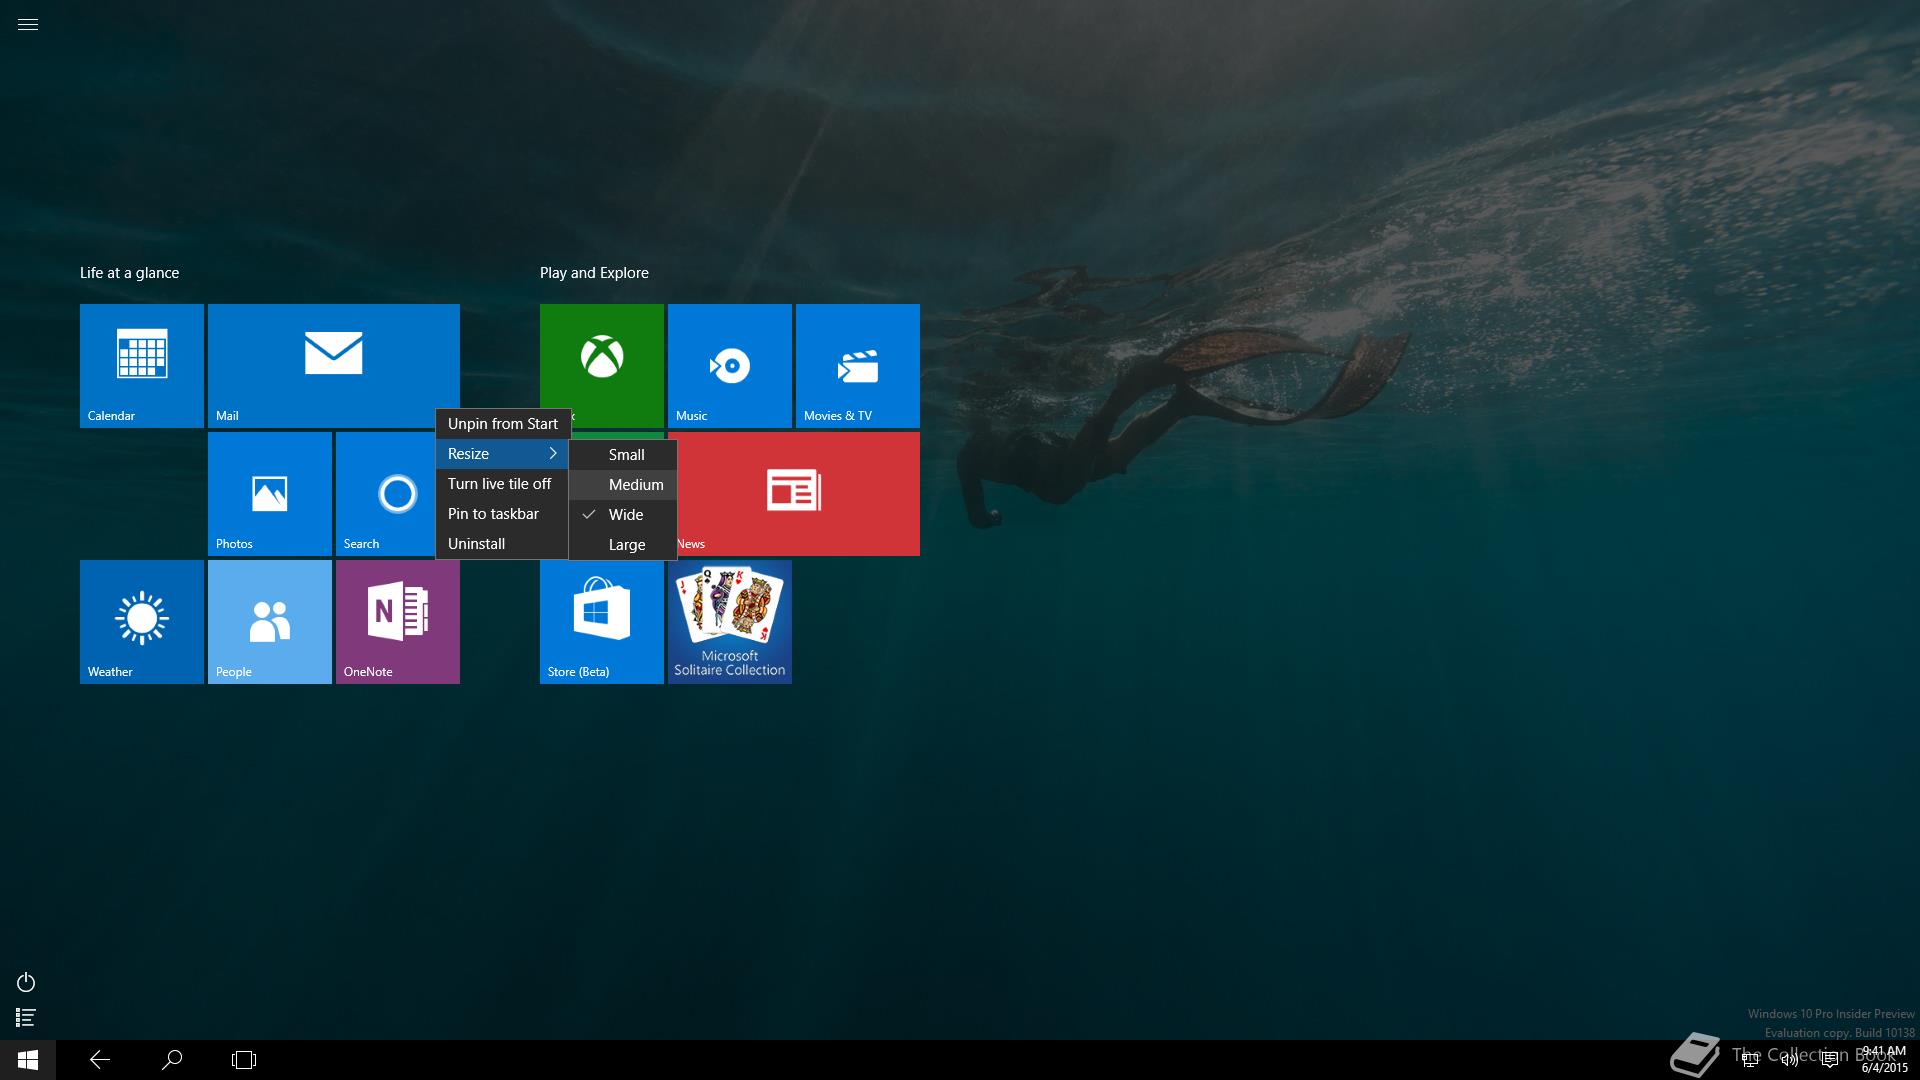Screen dimensions: 1920x1080
Task: Click the clock and date in taskbar
Action: (x=1884, y=1060)
